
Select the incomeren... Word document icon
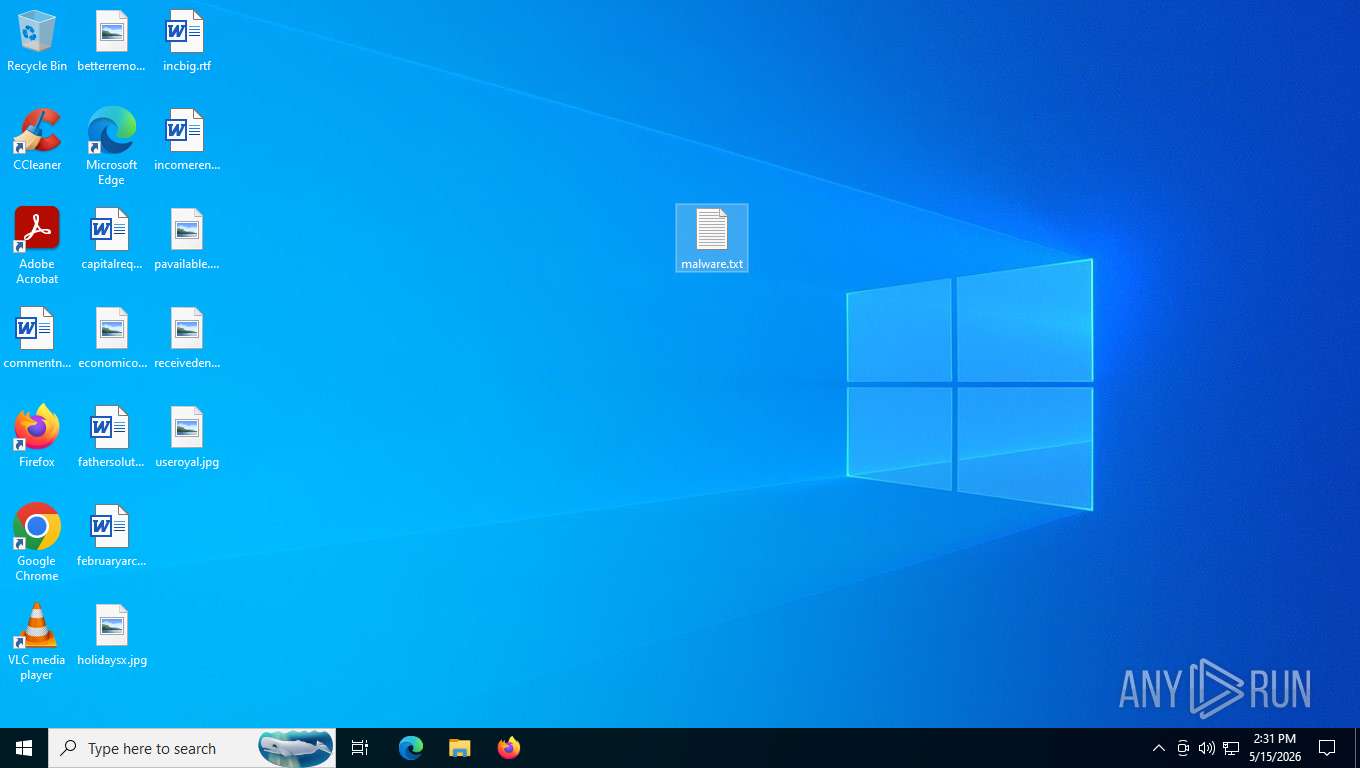(187, 140)
